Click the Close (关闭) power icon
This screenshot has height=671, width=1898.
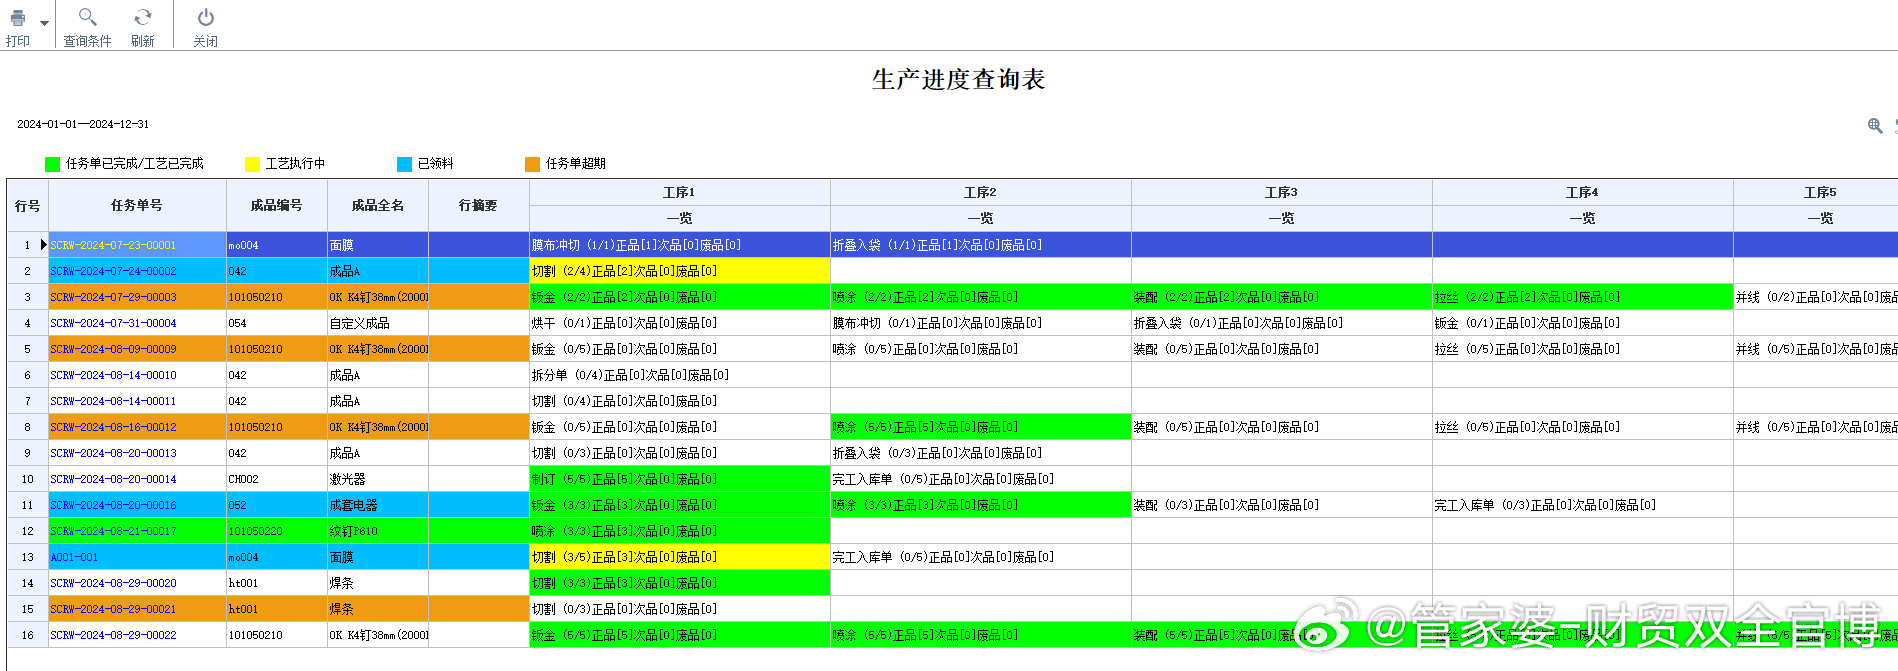(205, 17)
